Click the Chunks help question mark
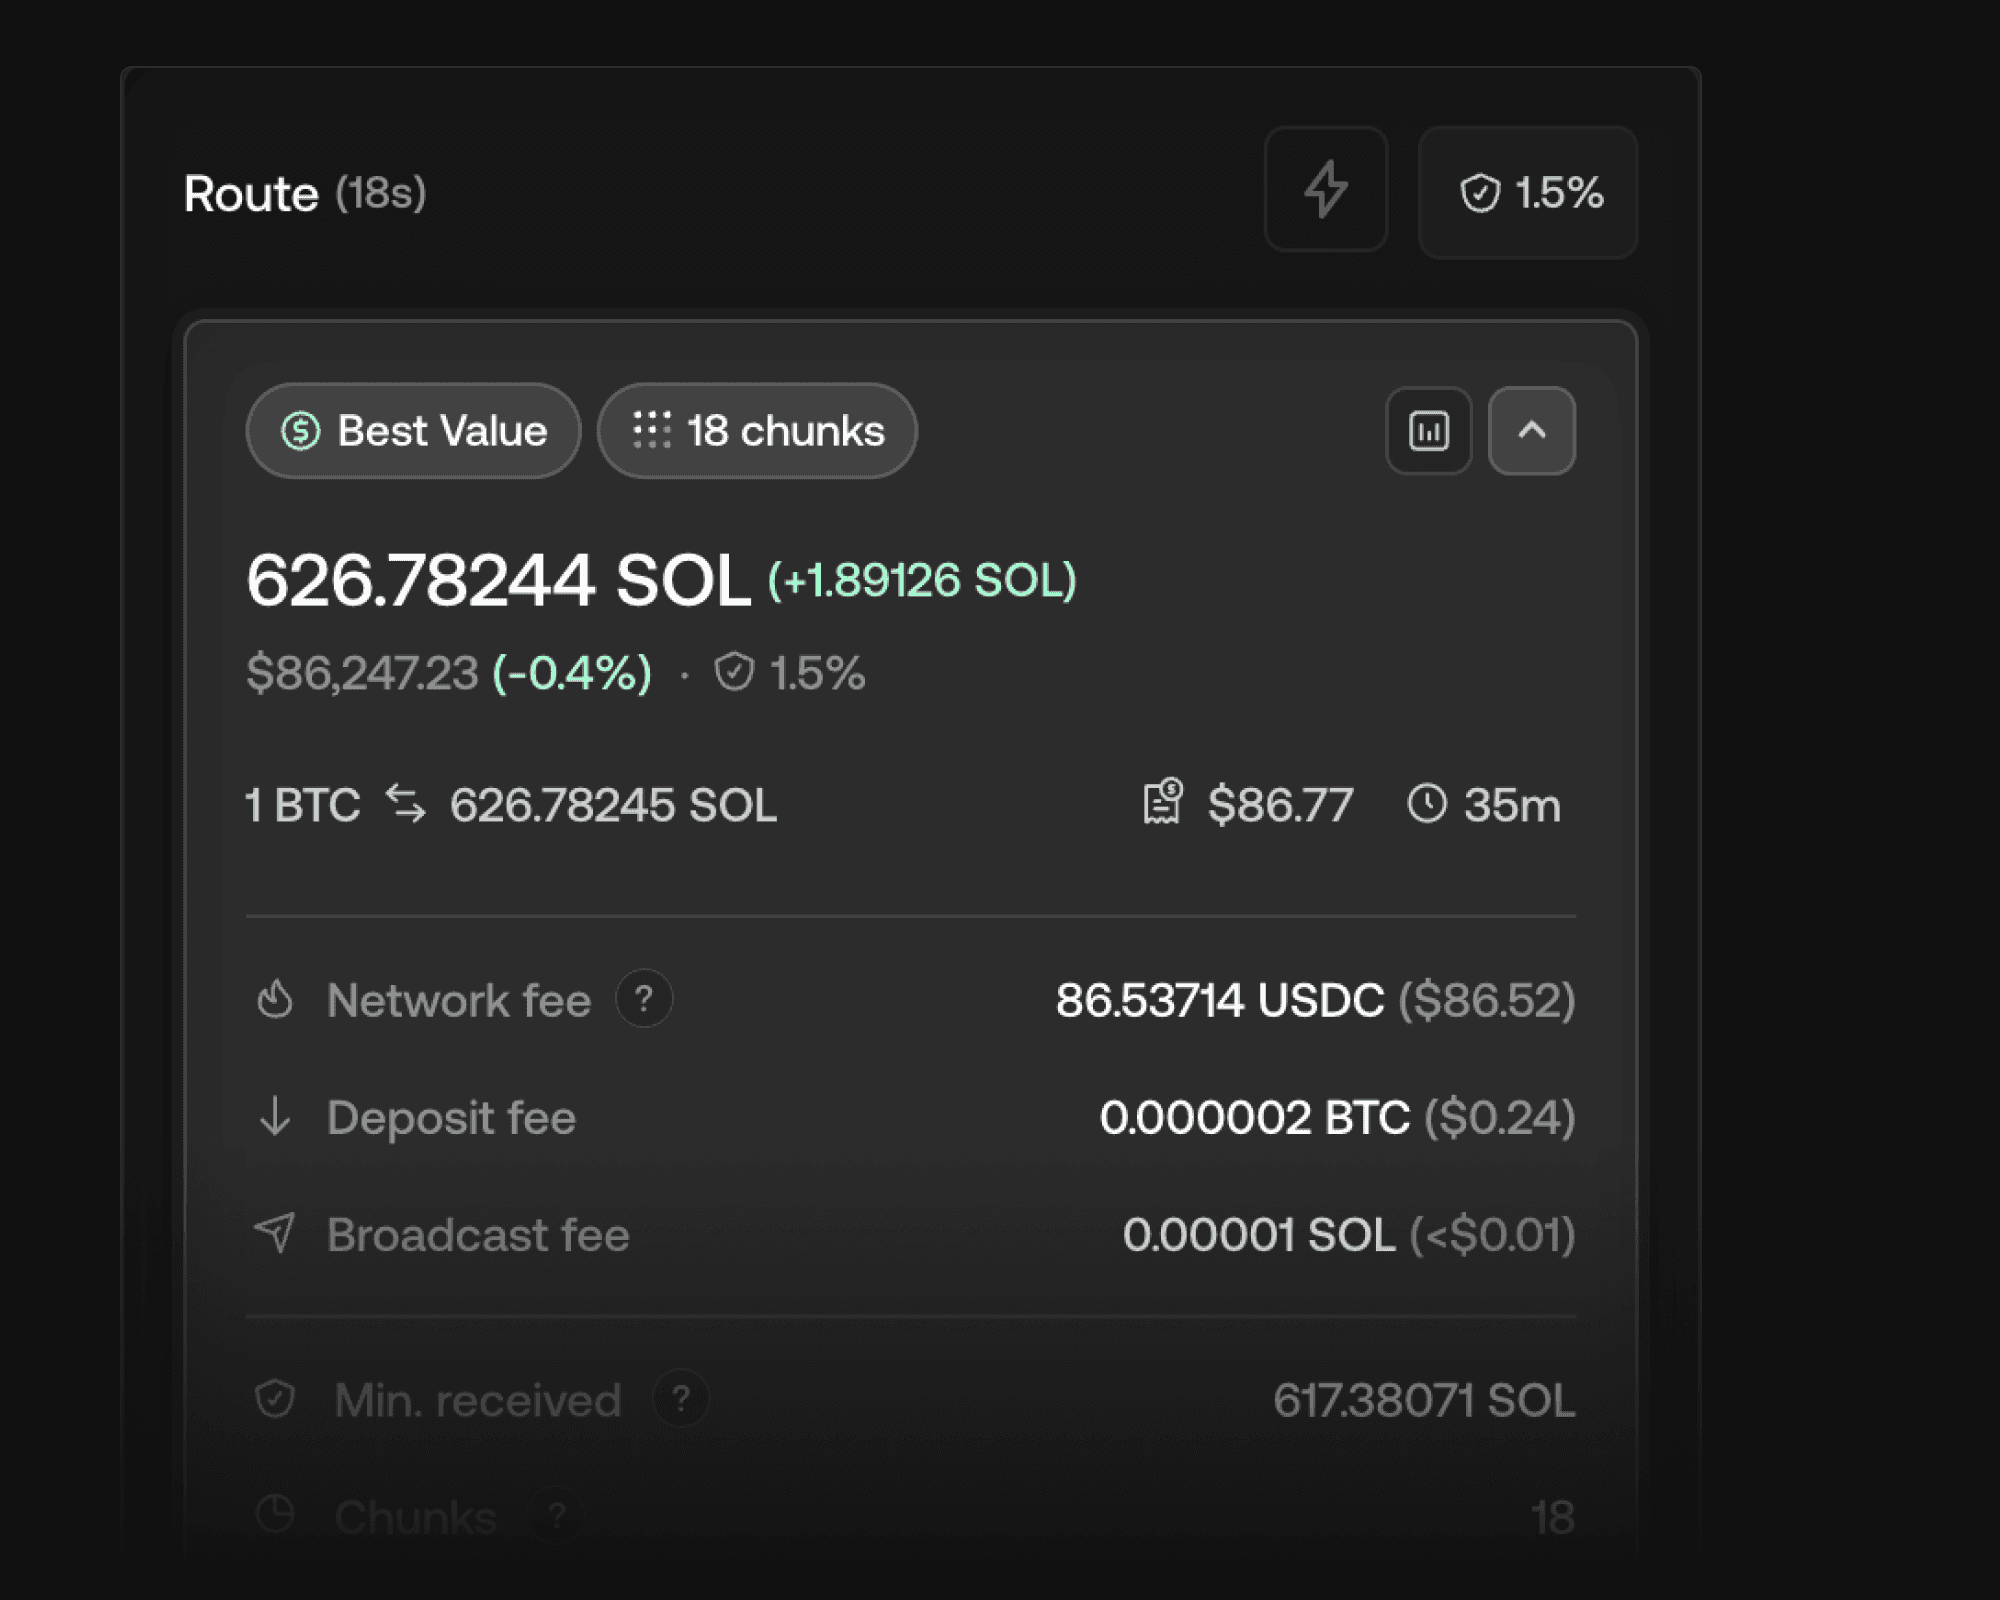2000x1600 pixels. tap(557, 1516)
